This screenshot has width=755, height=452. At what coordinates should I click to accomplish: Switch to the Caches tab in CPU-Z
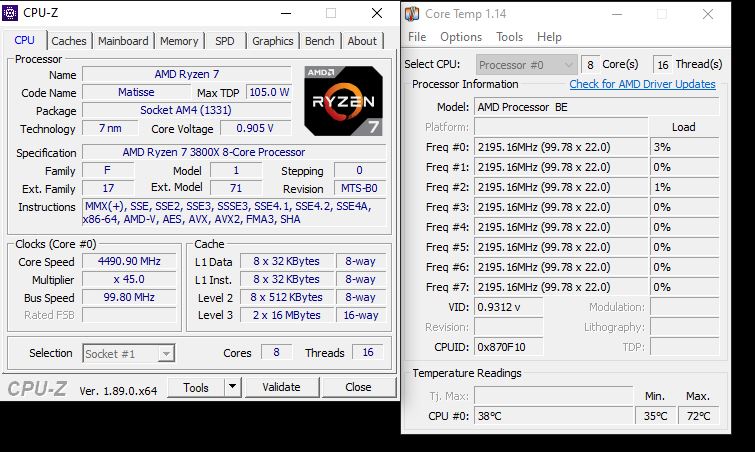(x=69, y=41)
